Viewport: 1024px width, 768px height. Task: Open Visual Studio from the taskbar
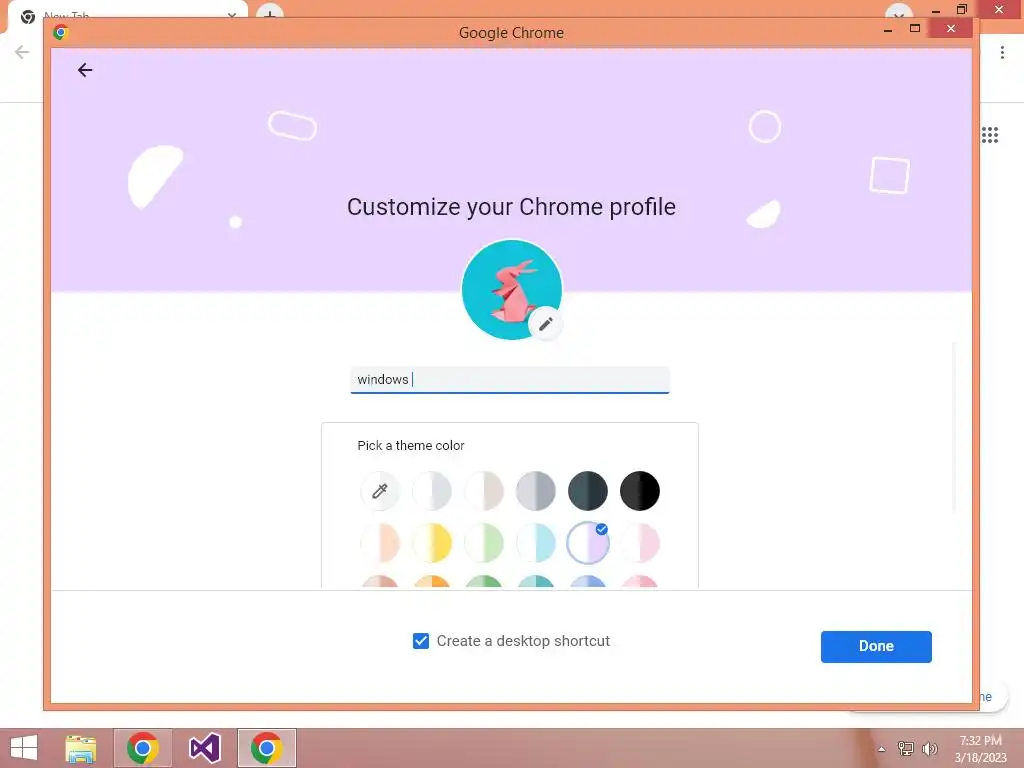[x=204, y=748]
